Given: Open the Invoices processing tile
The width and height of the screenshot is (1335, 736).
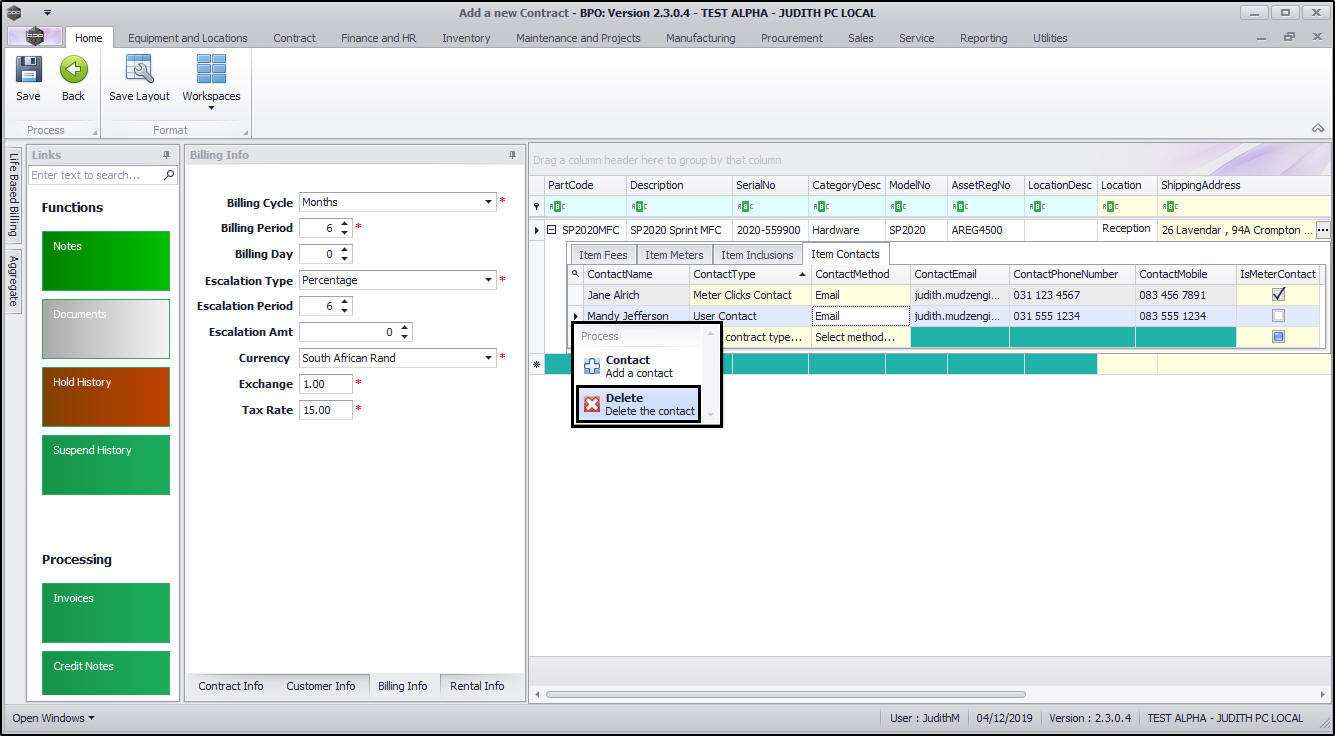Looking at the screenshot, I should coord(106,613).
